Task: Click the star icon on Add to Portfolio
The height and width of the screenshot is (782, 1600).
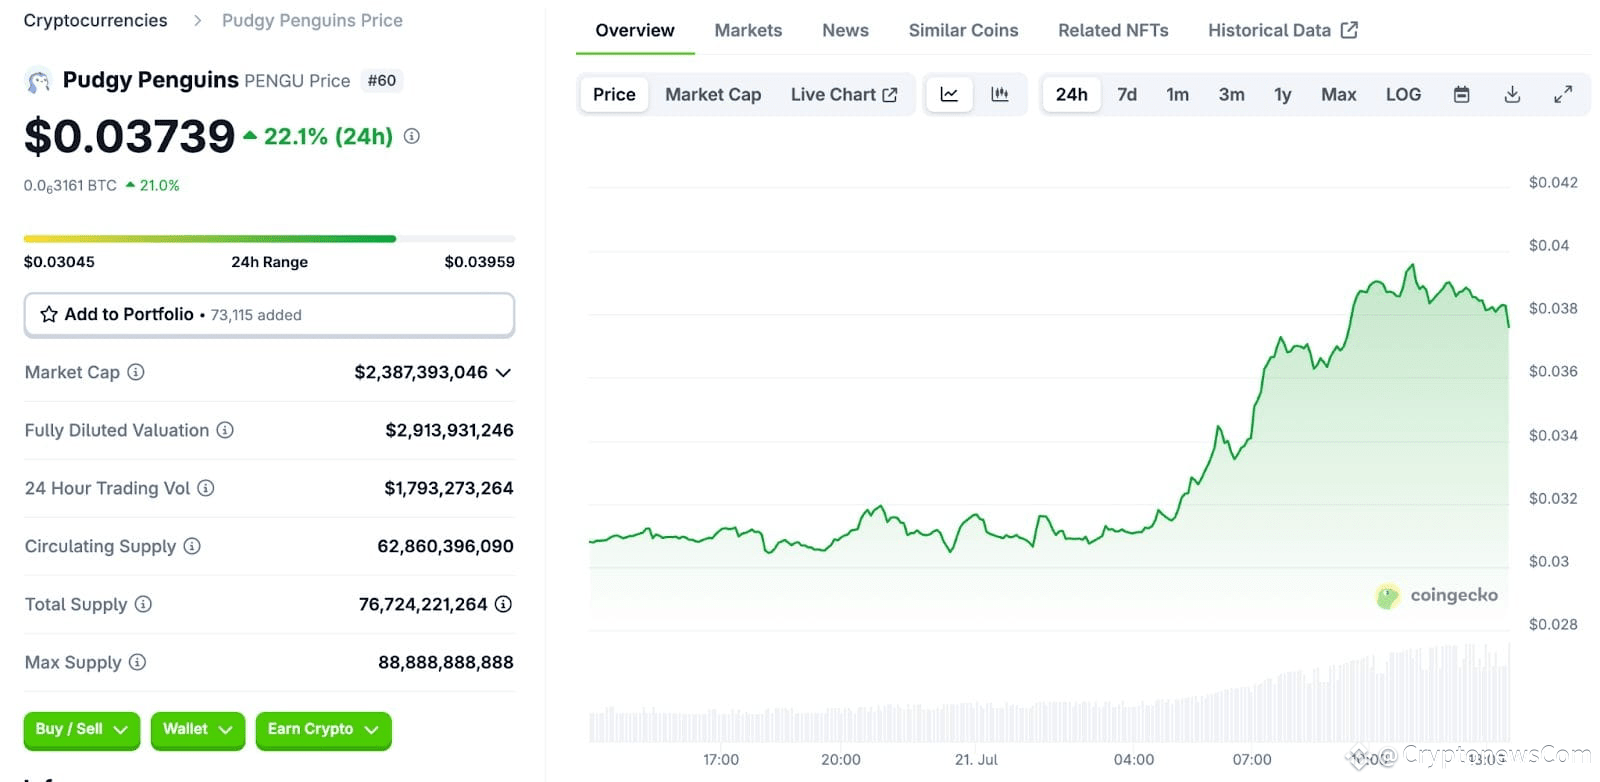Action: point(49,315)
